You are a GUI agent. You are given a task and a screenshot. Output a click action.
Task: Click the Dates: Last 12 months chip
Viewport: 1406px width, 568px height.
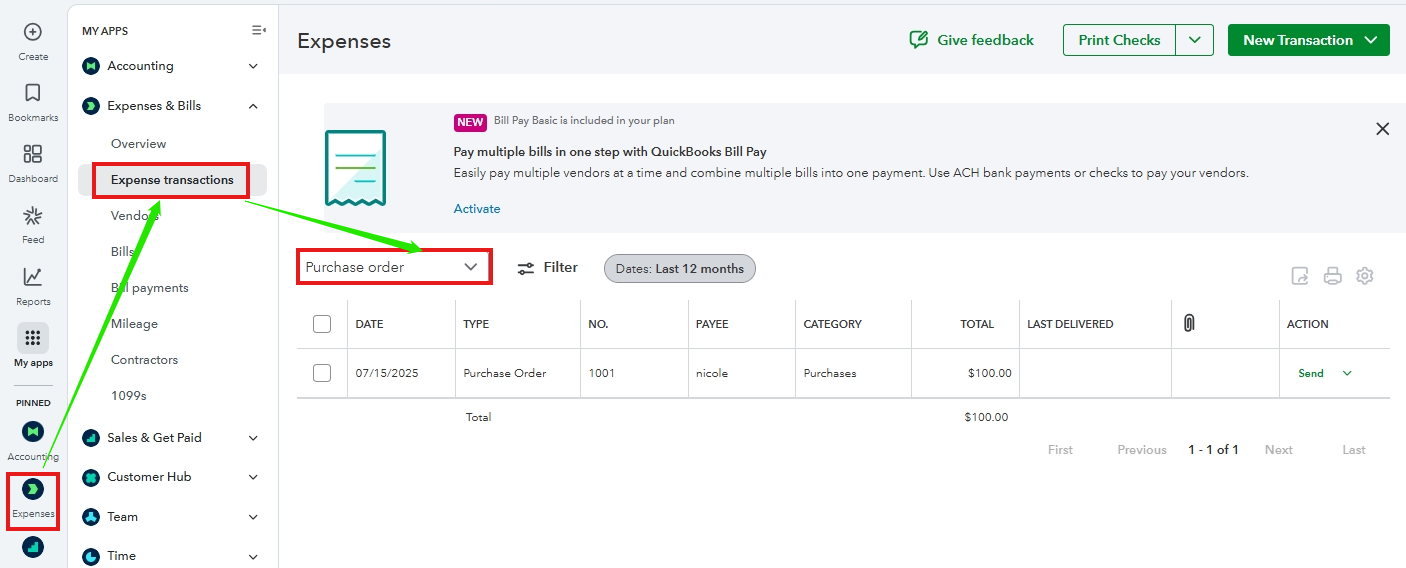click(x=680, y=268)
